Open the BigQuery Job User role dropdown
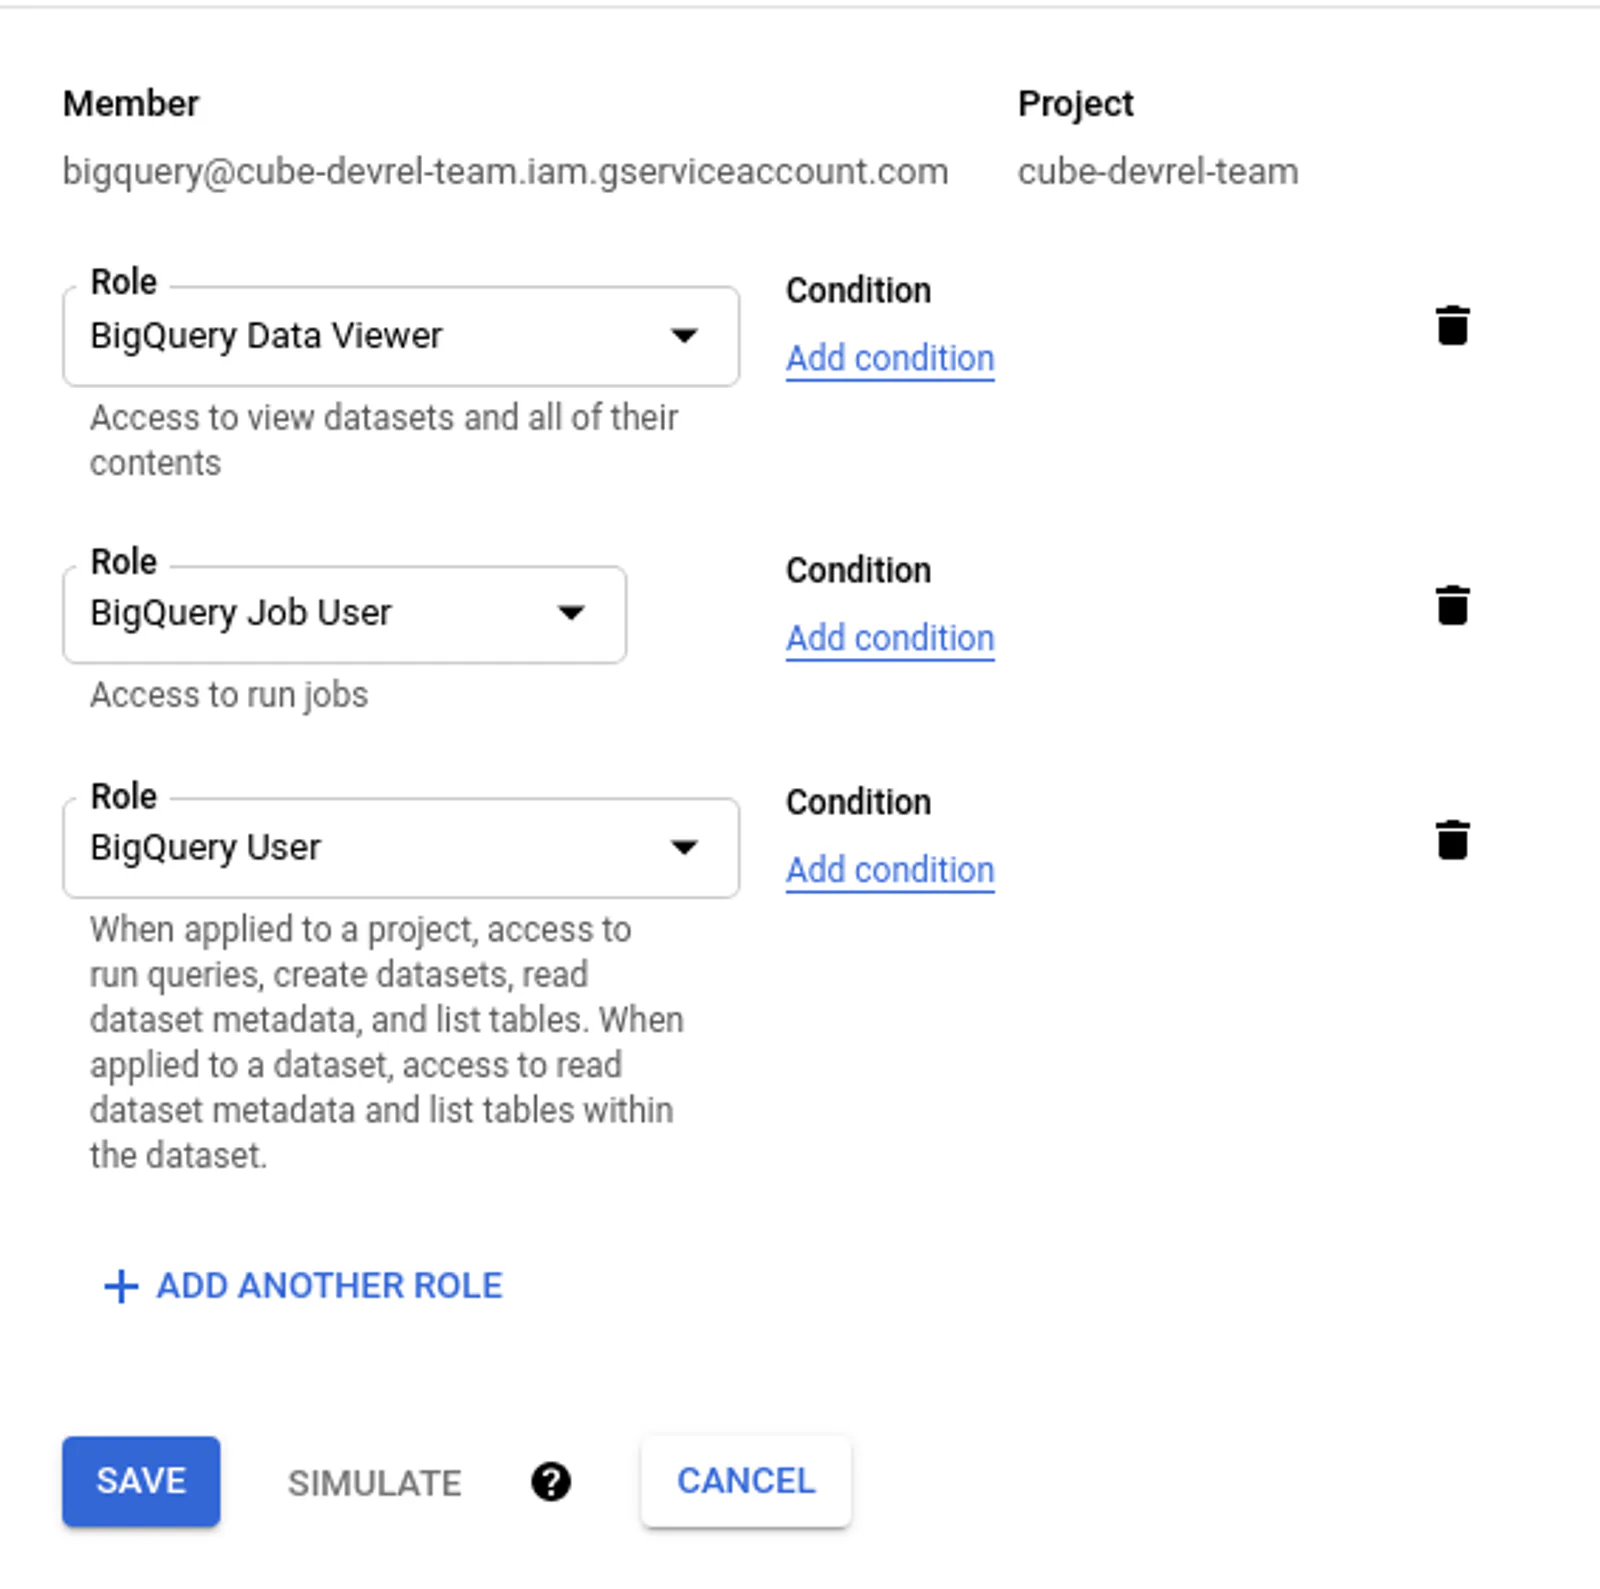This screenshot has height=1589, width=1600. point(345,613)
